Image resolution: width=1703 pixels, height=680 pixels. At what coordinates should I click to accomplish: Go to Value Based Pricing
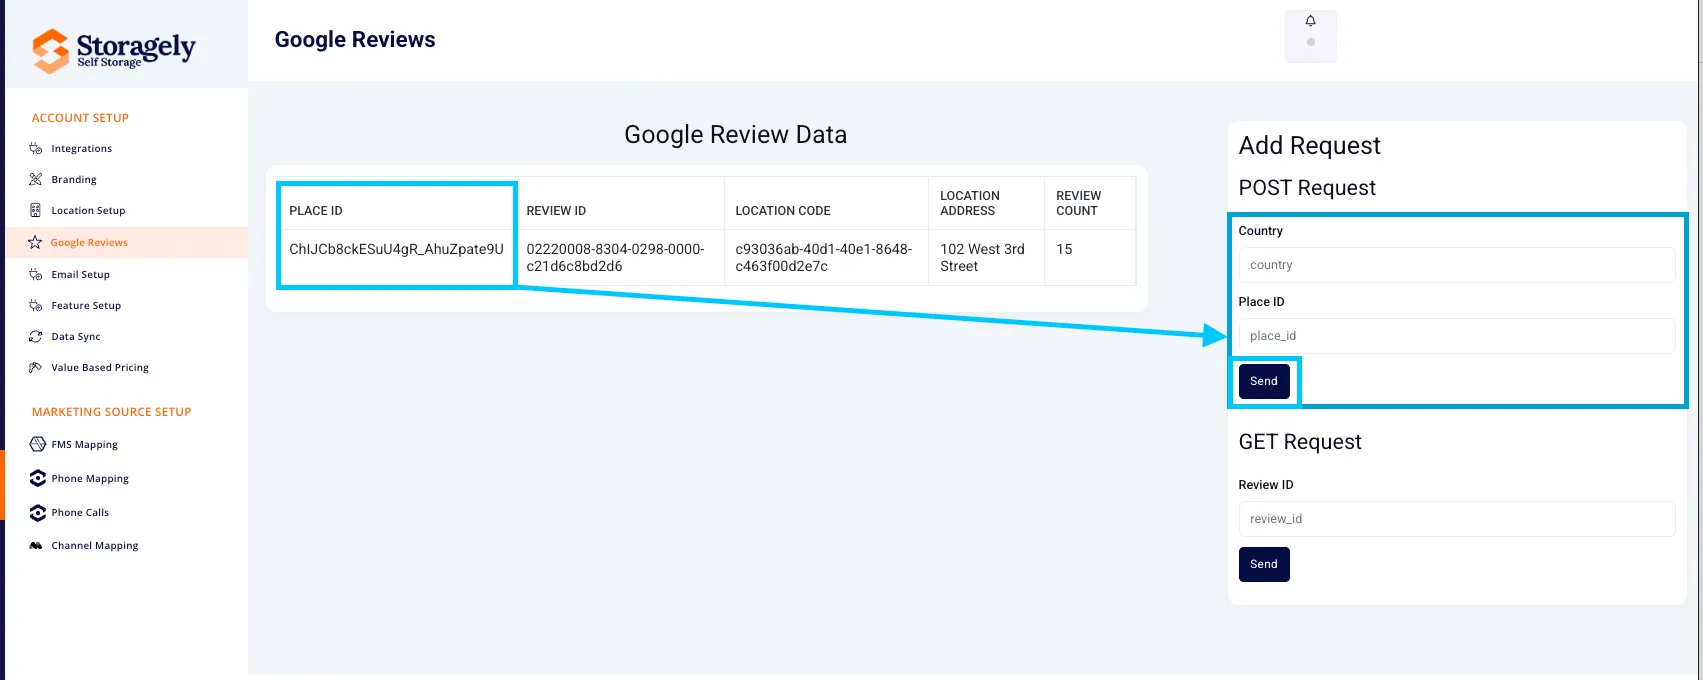[x=100, y=368]
